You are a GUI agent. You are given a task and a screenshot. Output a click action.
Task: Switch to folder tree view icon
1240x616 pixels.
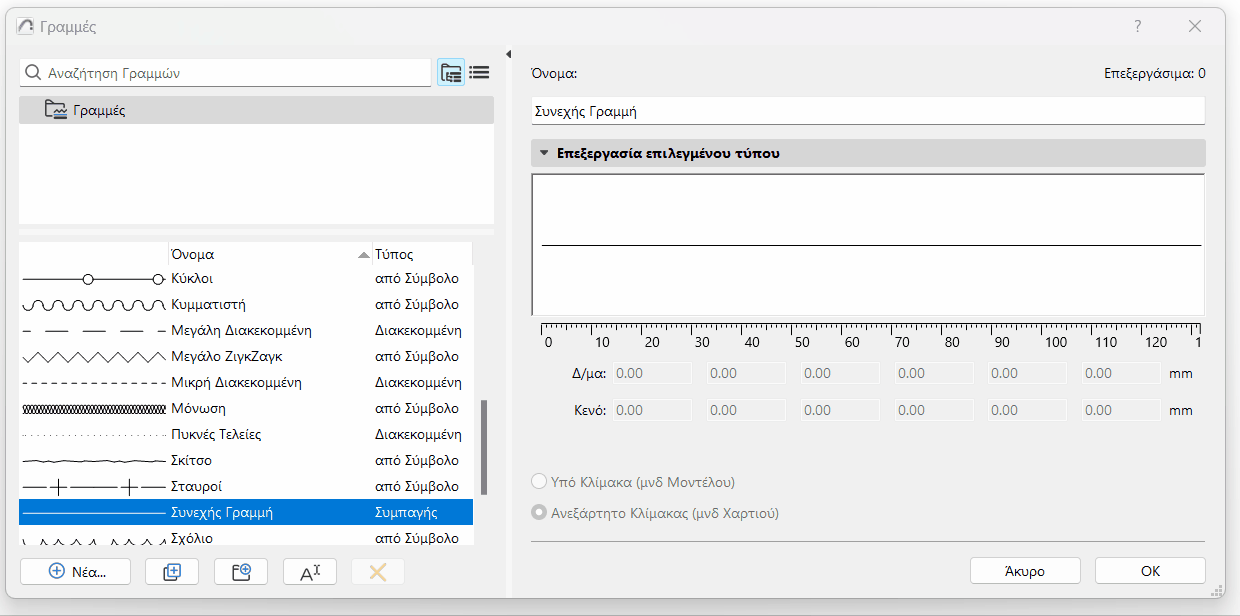(x=451, y=73)
